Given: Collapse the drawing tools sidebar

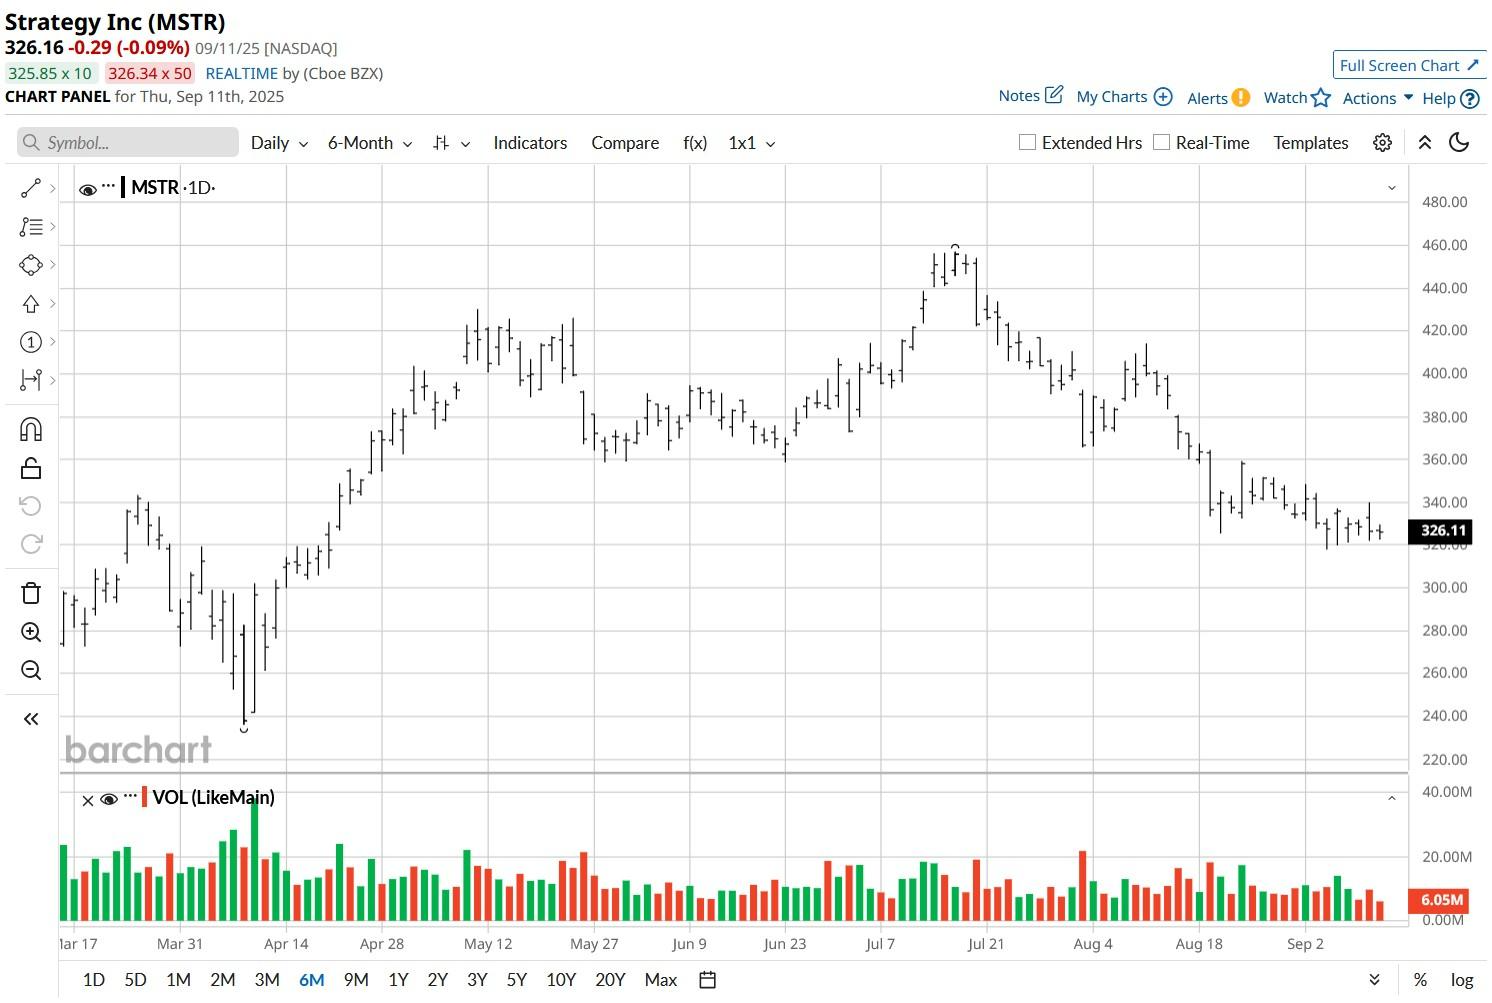Looking at the screenshot, I should point(31,719).
